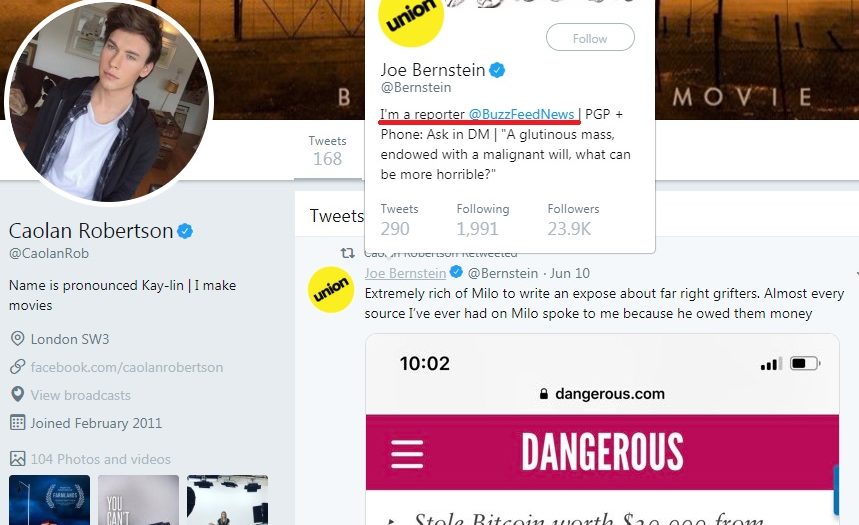The height and width of the screenshot is (525, 859).
Task: Open the Tweets 168 profile tab
Action: click(x=327, y=151)
